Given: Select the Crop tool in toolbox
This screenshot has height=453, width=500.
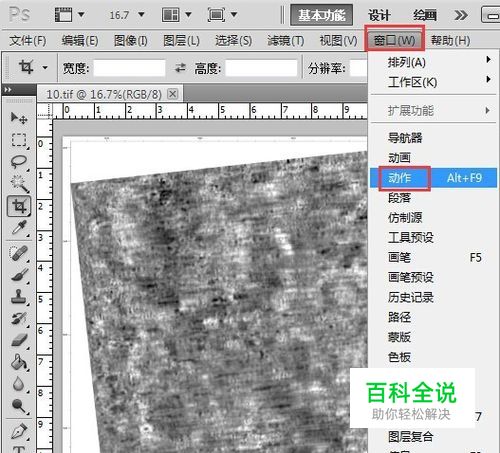Looking at the screenshot, I should [19, 206].
